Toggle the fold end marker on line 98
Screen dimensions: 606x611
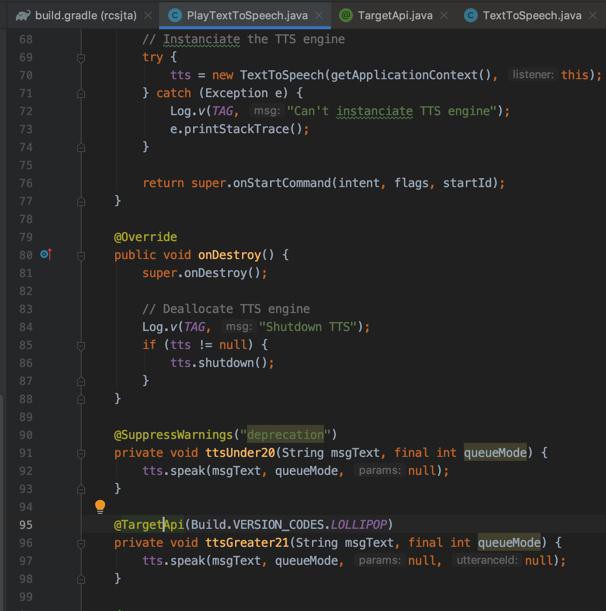81,579
